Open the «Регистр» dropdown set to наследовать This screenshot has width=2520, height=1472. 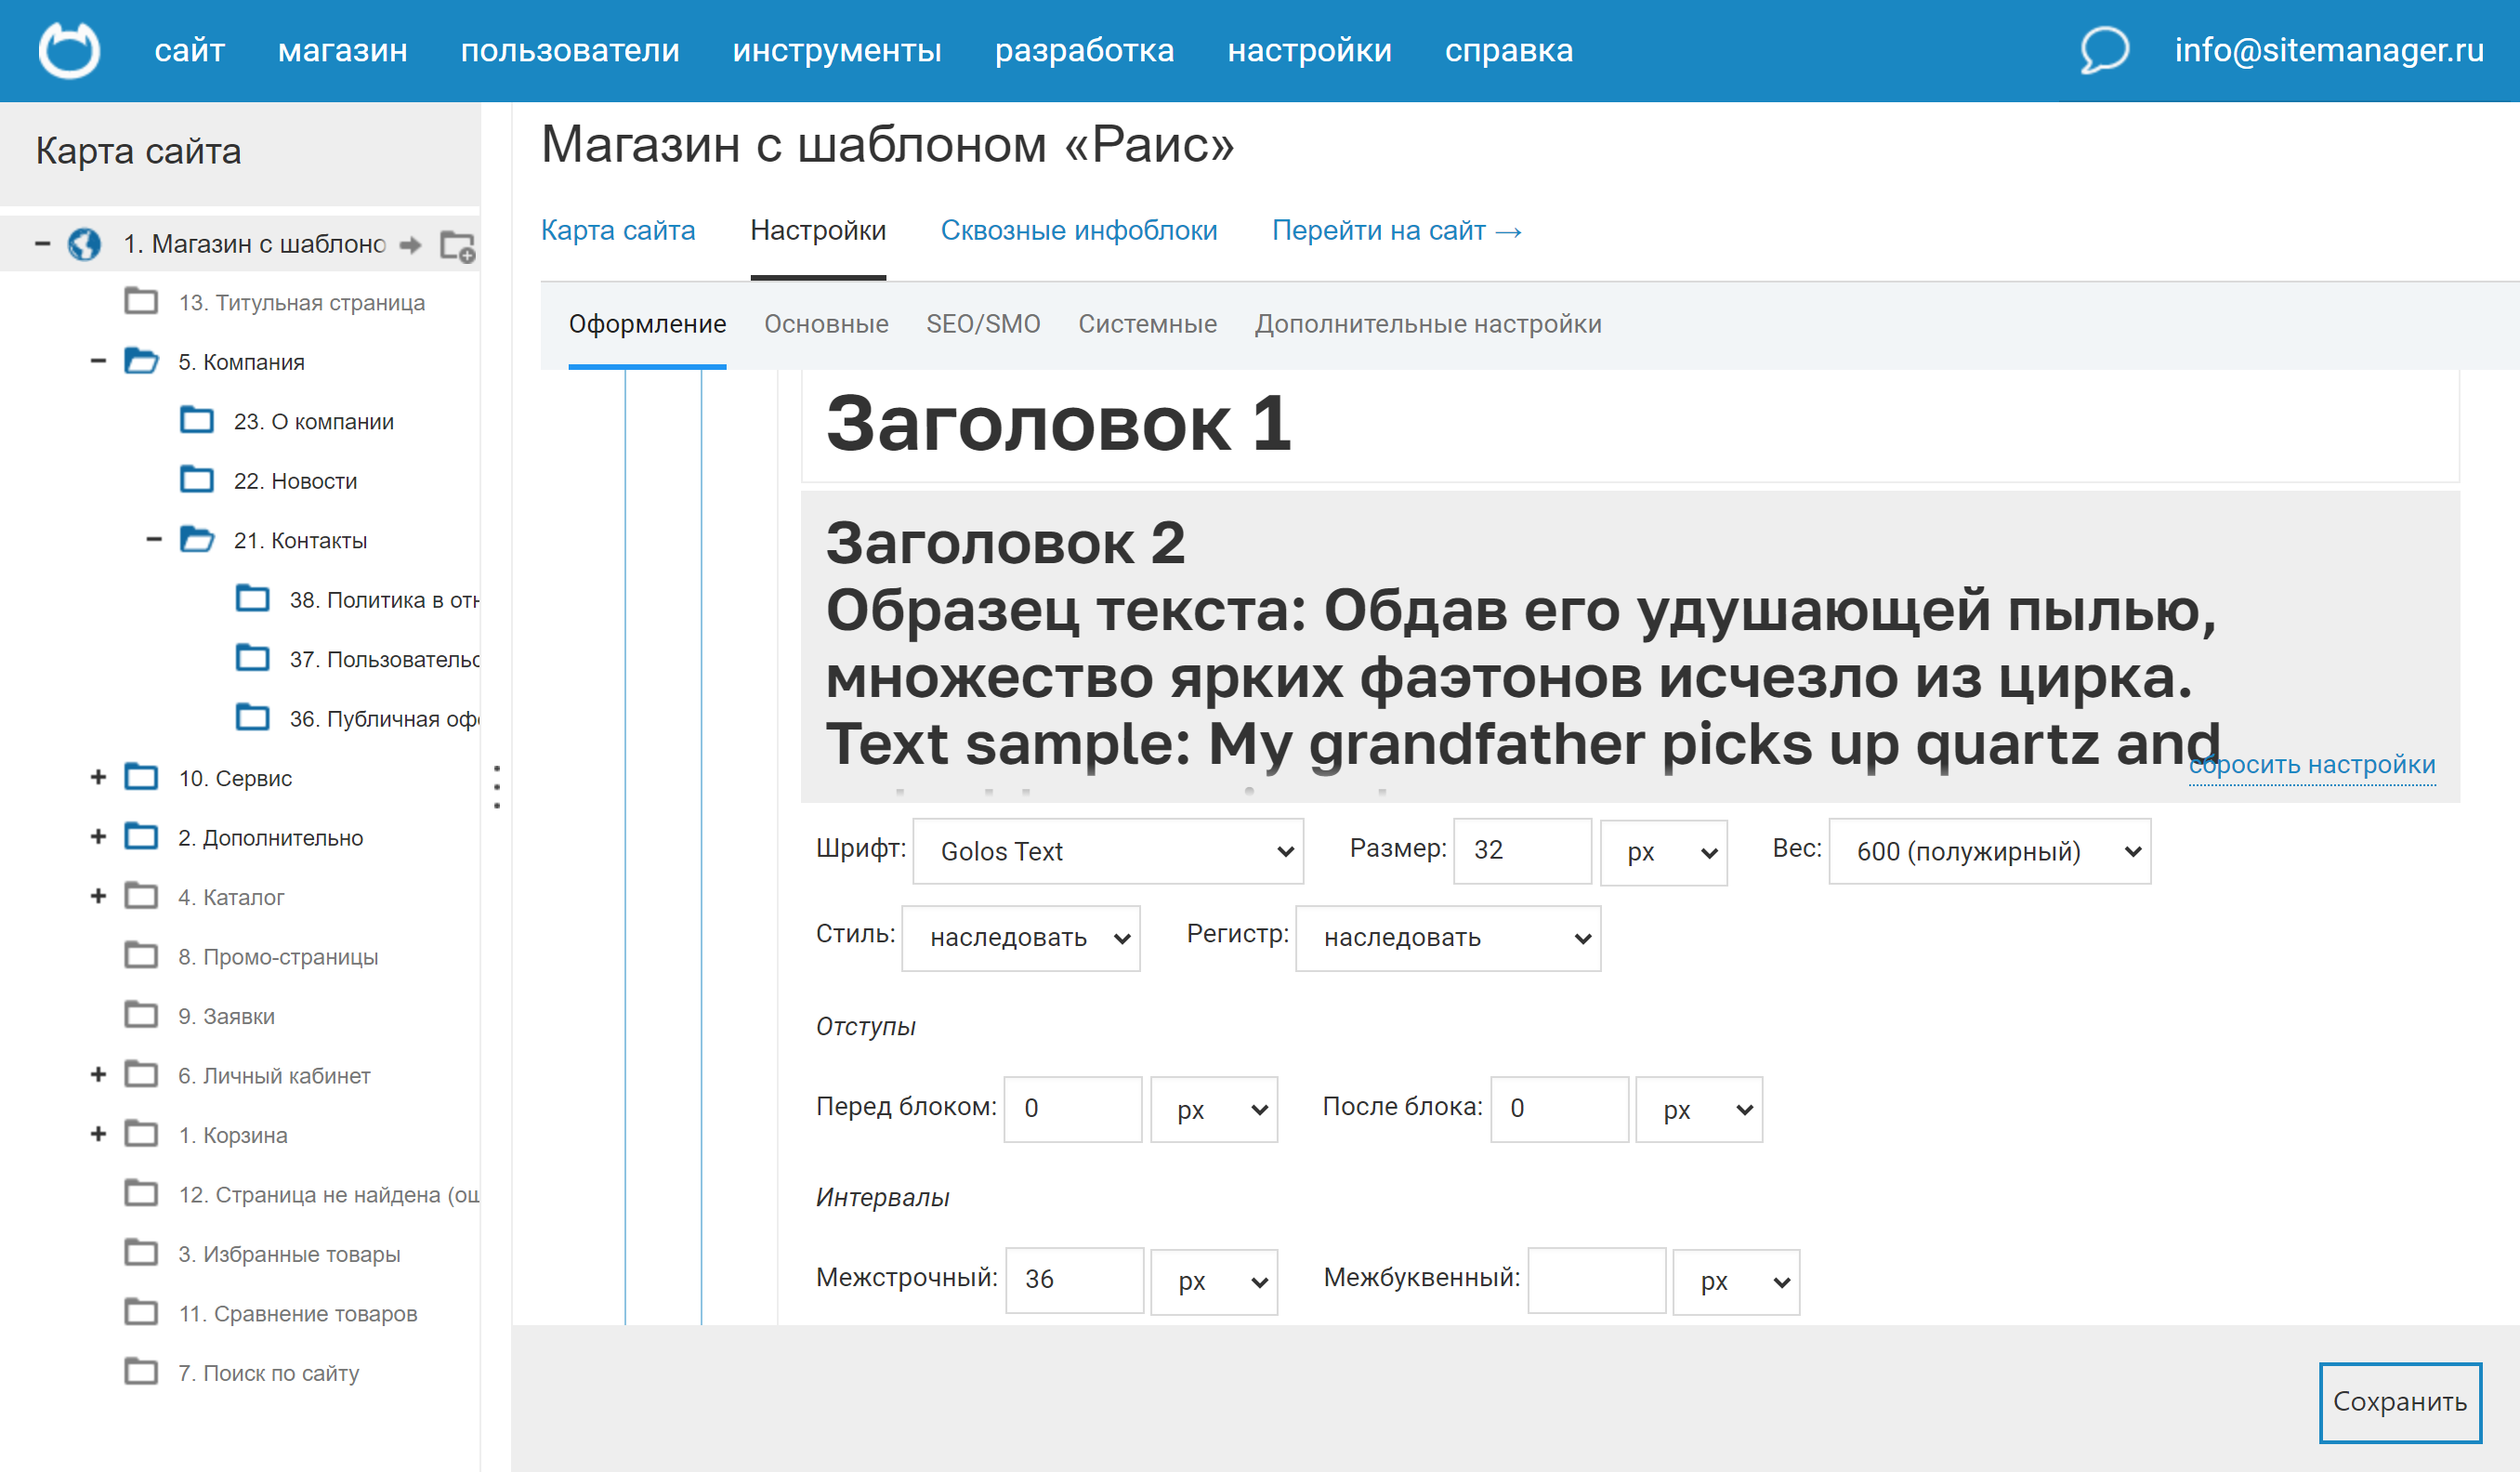click(x=1448, y=937)
